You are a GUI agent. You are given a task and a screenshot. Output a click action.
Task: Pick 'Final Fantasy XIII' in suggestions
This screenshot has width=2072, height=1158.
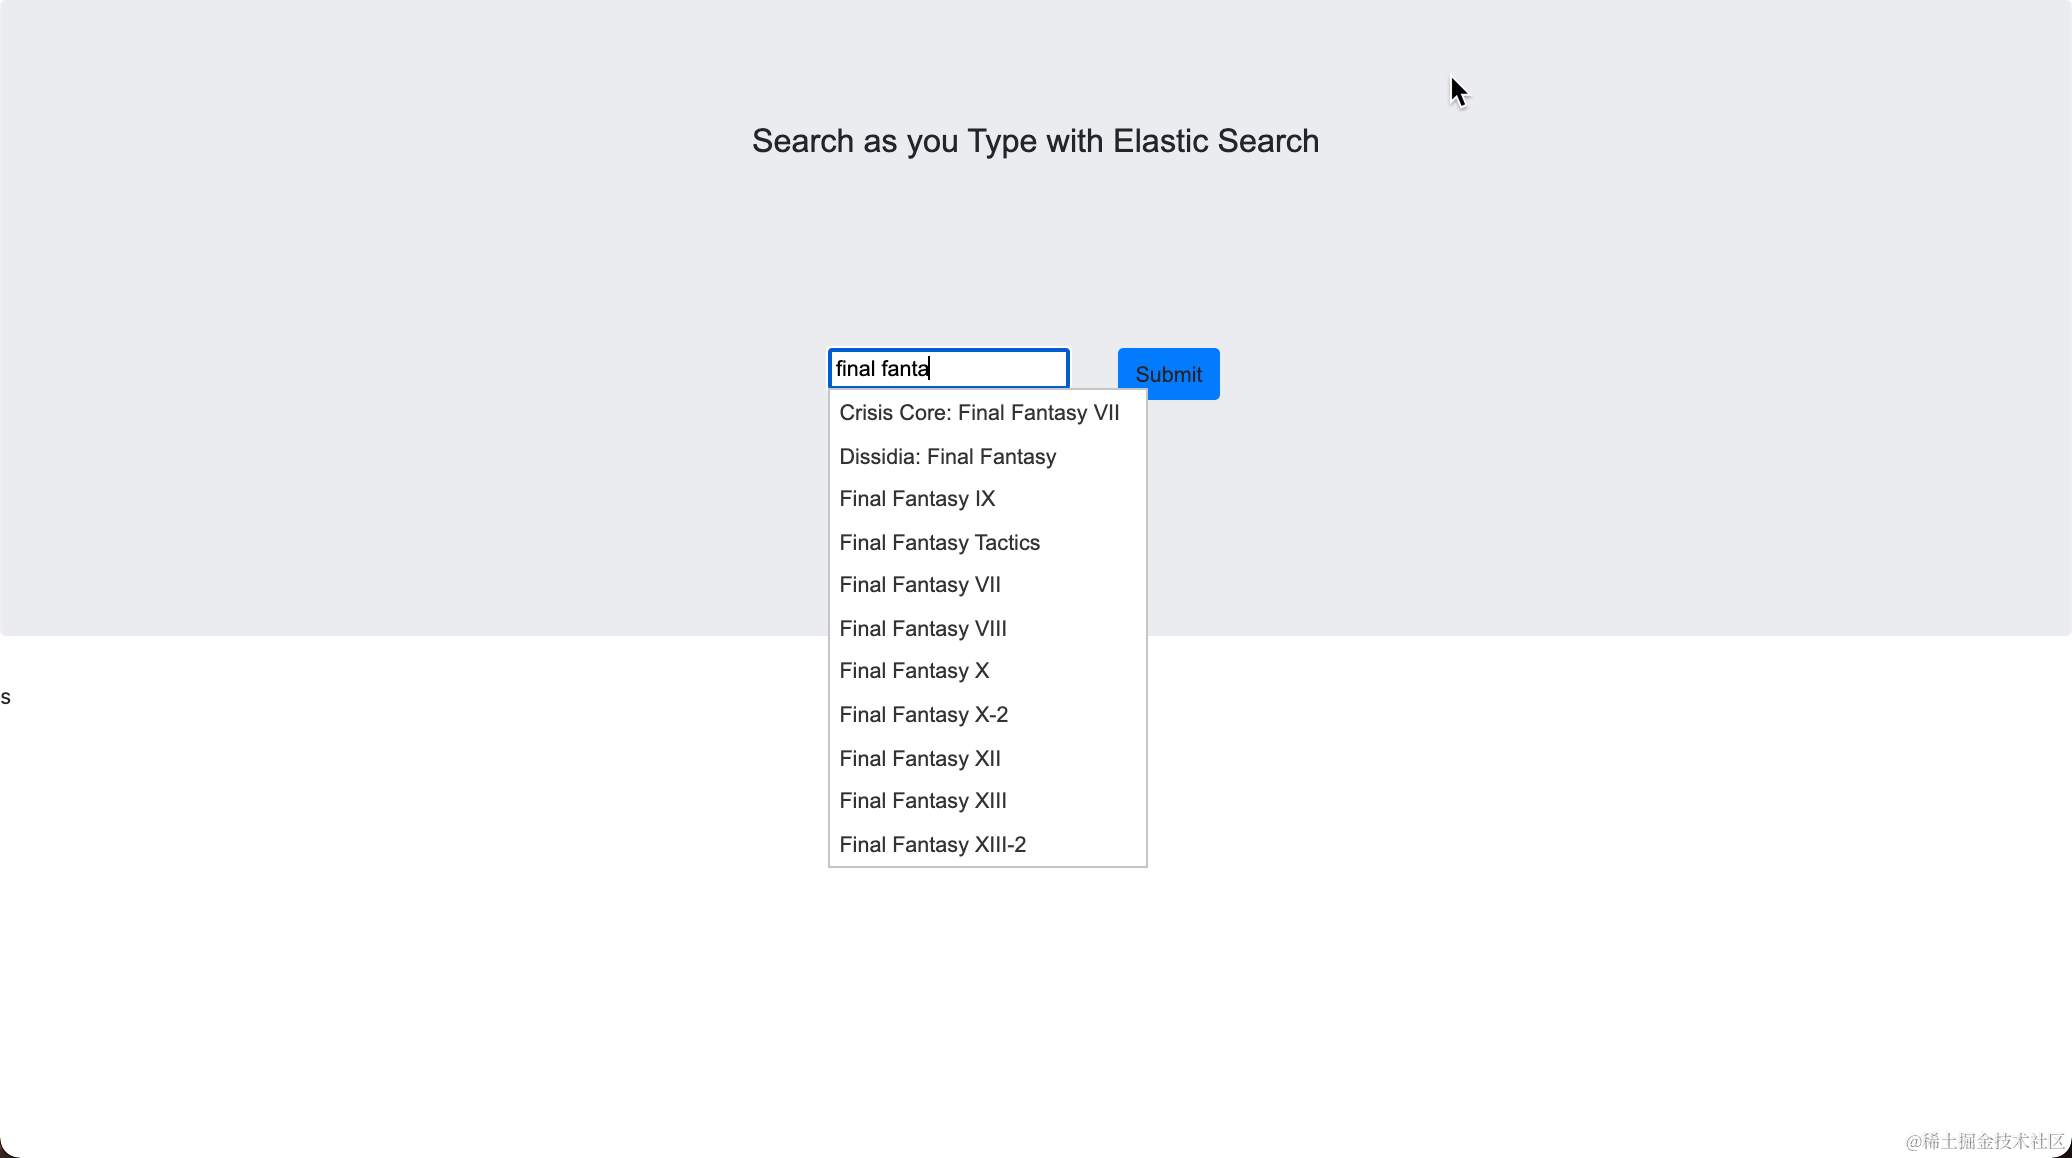click(x=922, y=801)
